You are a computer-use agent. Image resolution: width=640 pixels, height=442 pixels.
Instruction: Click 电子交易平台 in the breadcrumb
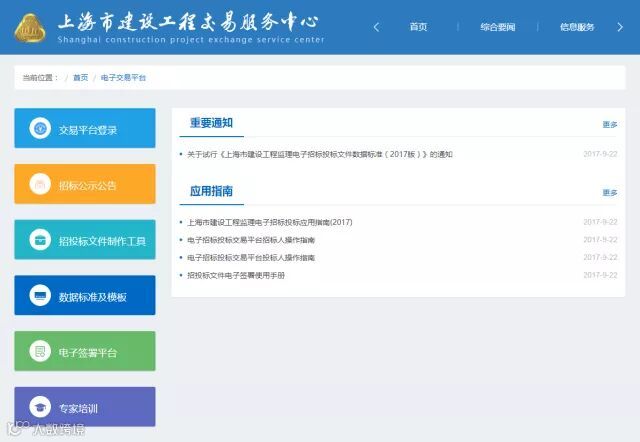click(x=123, y=78)
